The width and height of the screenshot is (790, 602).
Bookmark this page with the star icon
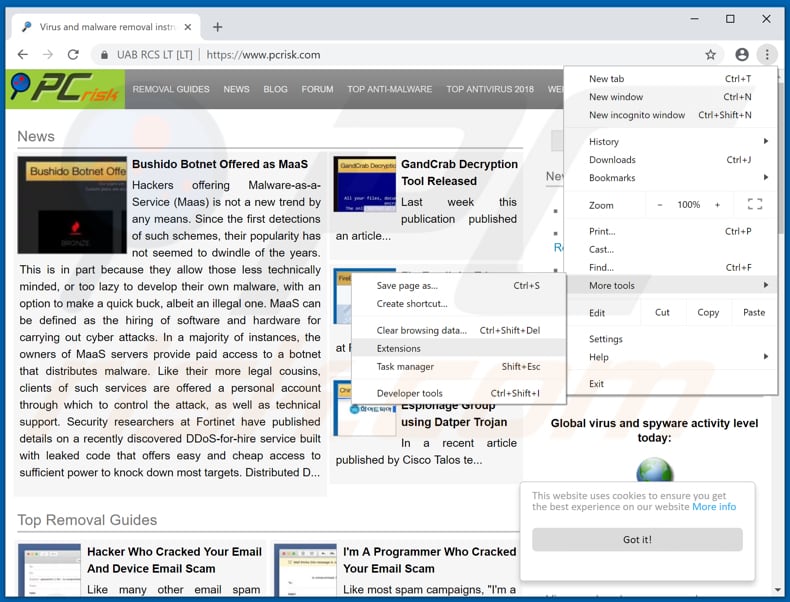coord(710,54)
